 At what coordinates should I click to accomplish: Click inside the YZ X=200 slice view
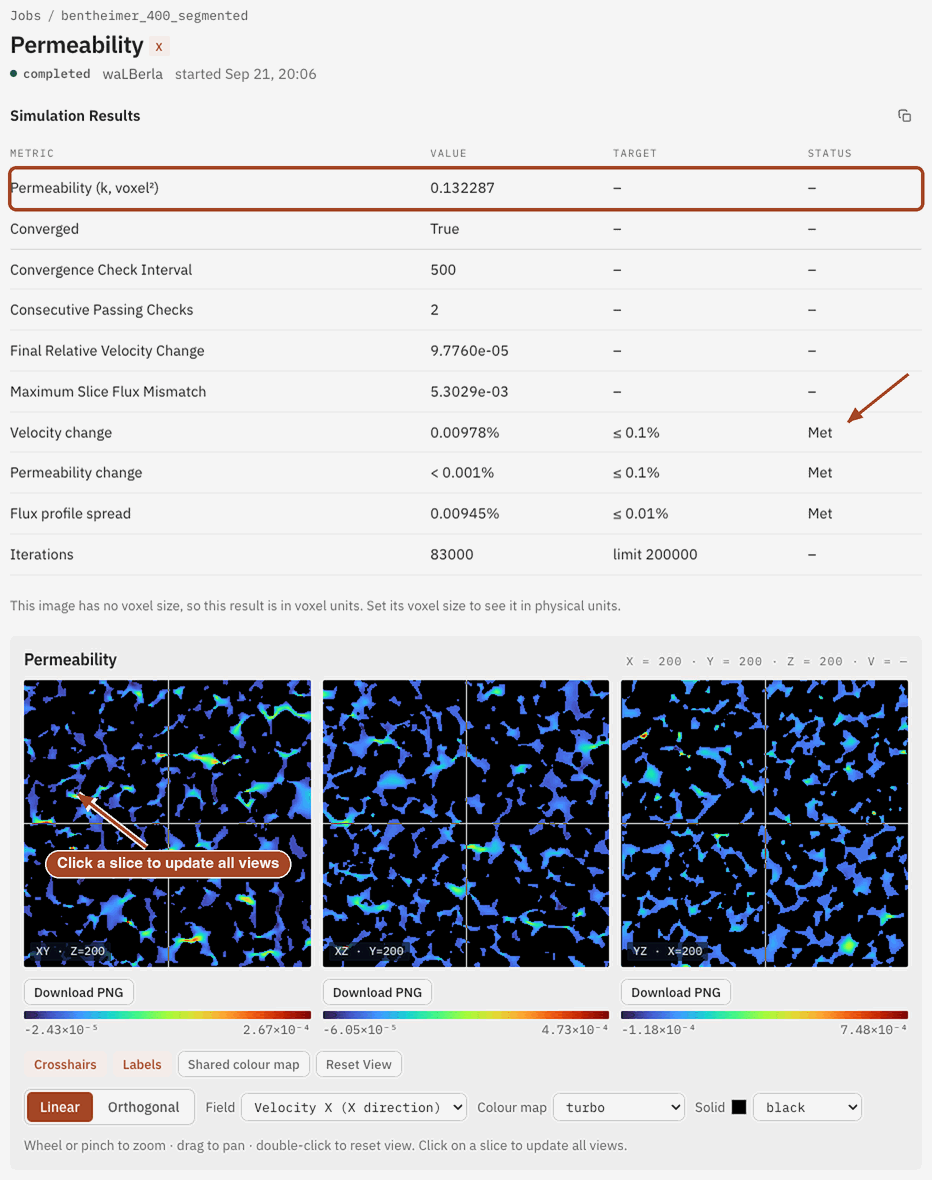[x=764, y=823]
